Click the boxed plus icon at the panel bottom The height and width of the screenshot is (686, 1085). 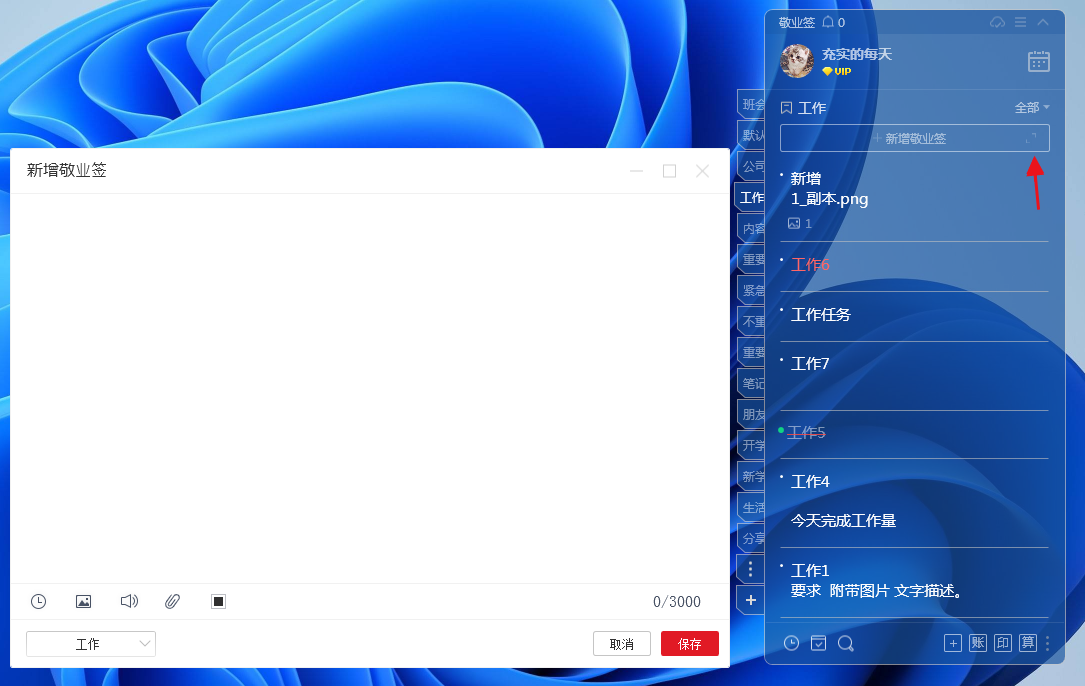coord(953,643)
